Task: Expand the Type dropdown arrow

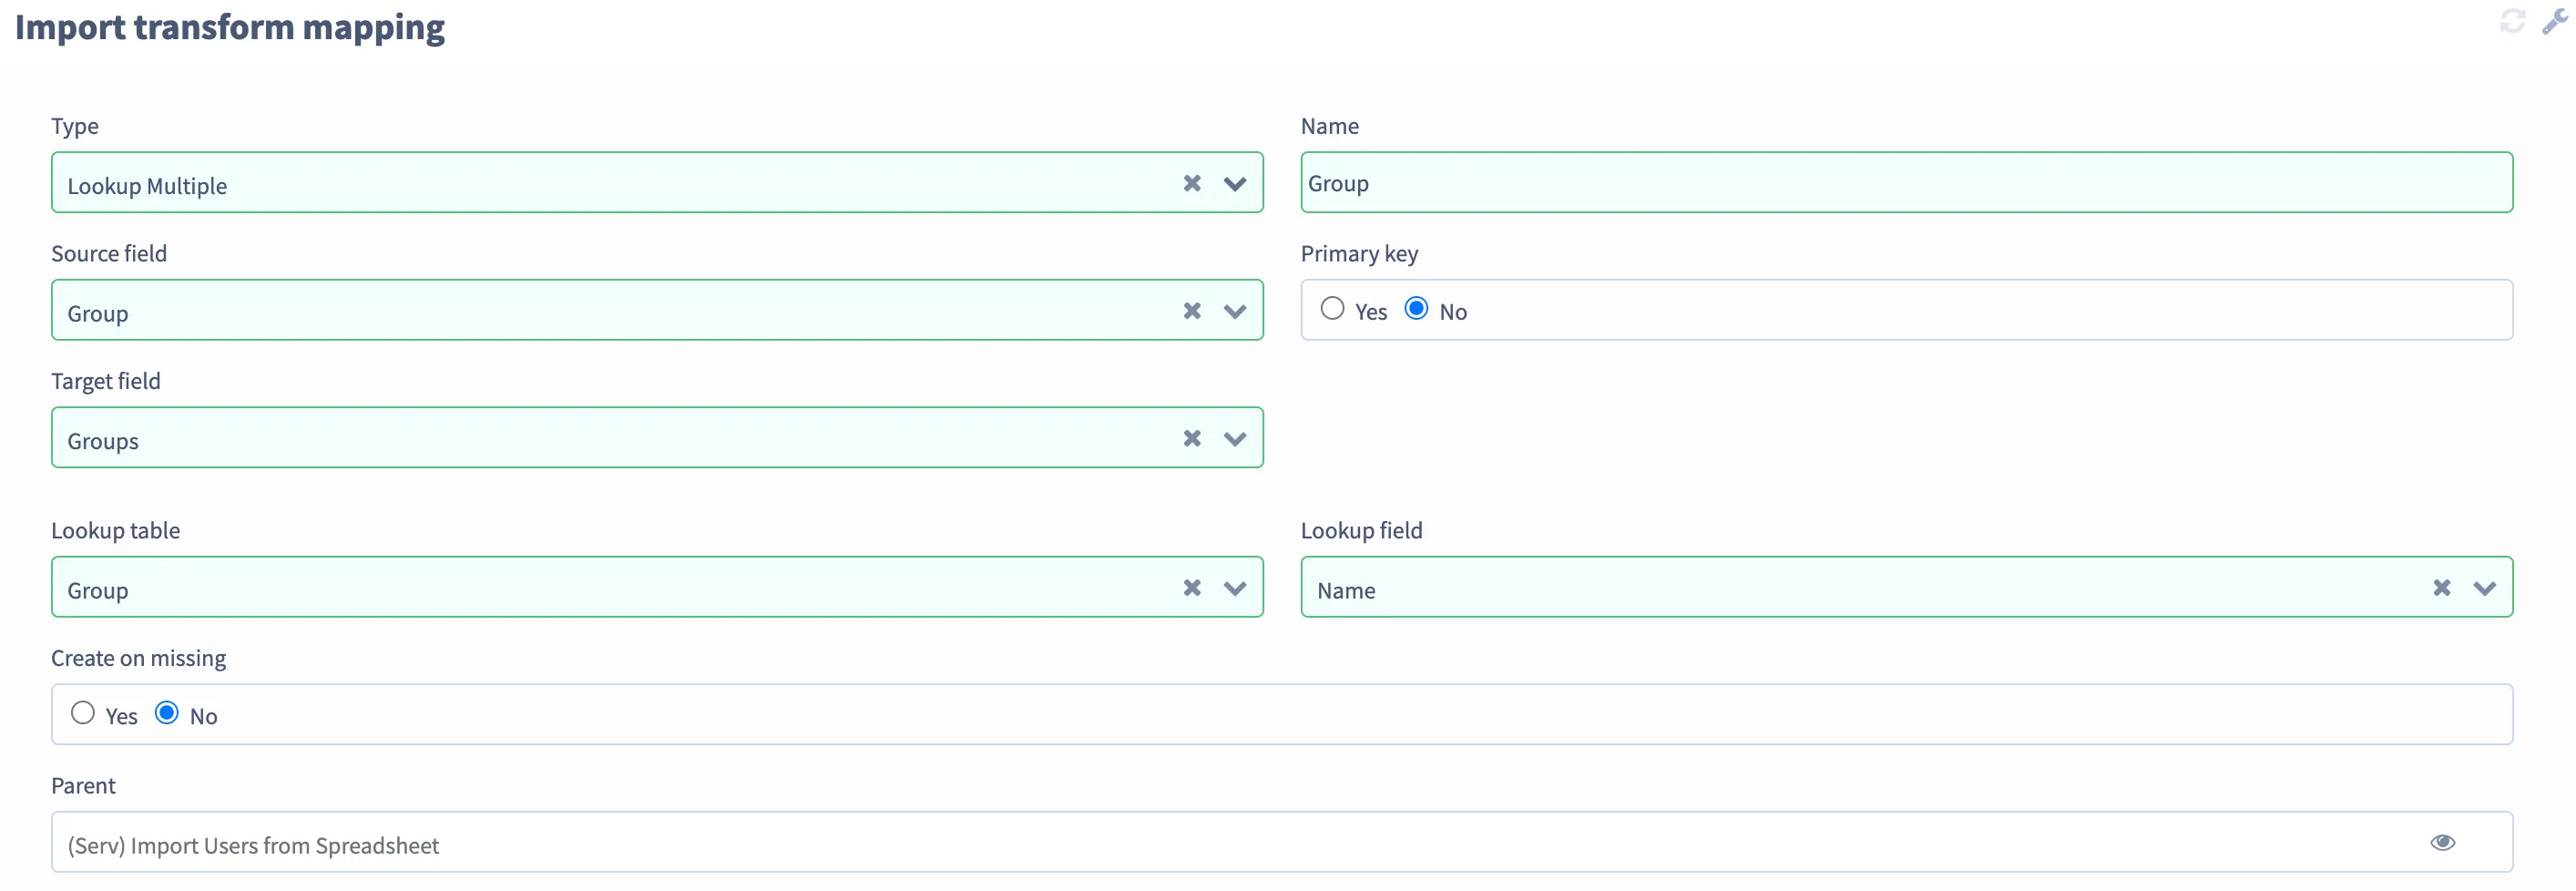Action: [x=1235, y=184]
